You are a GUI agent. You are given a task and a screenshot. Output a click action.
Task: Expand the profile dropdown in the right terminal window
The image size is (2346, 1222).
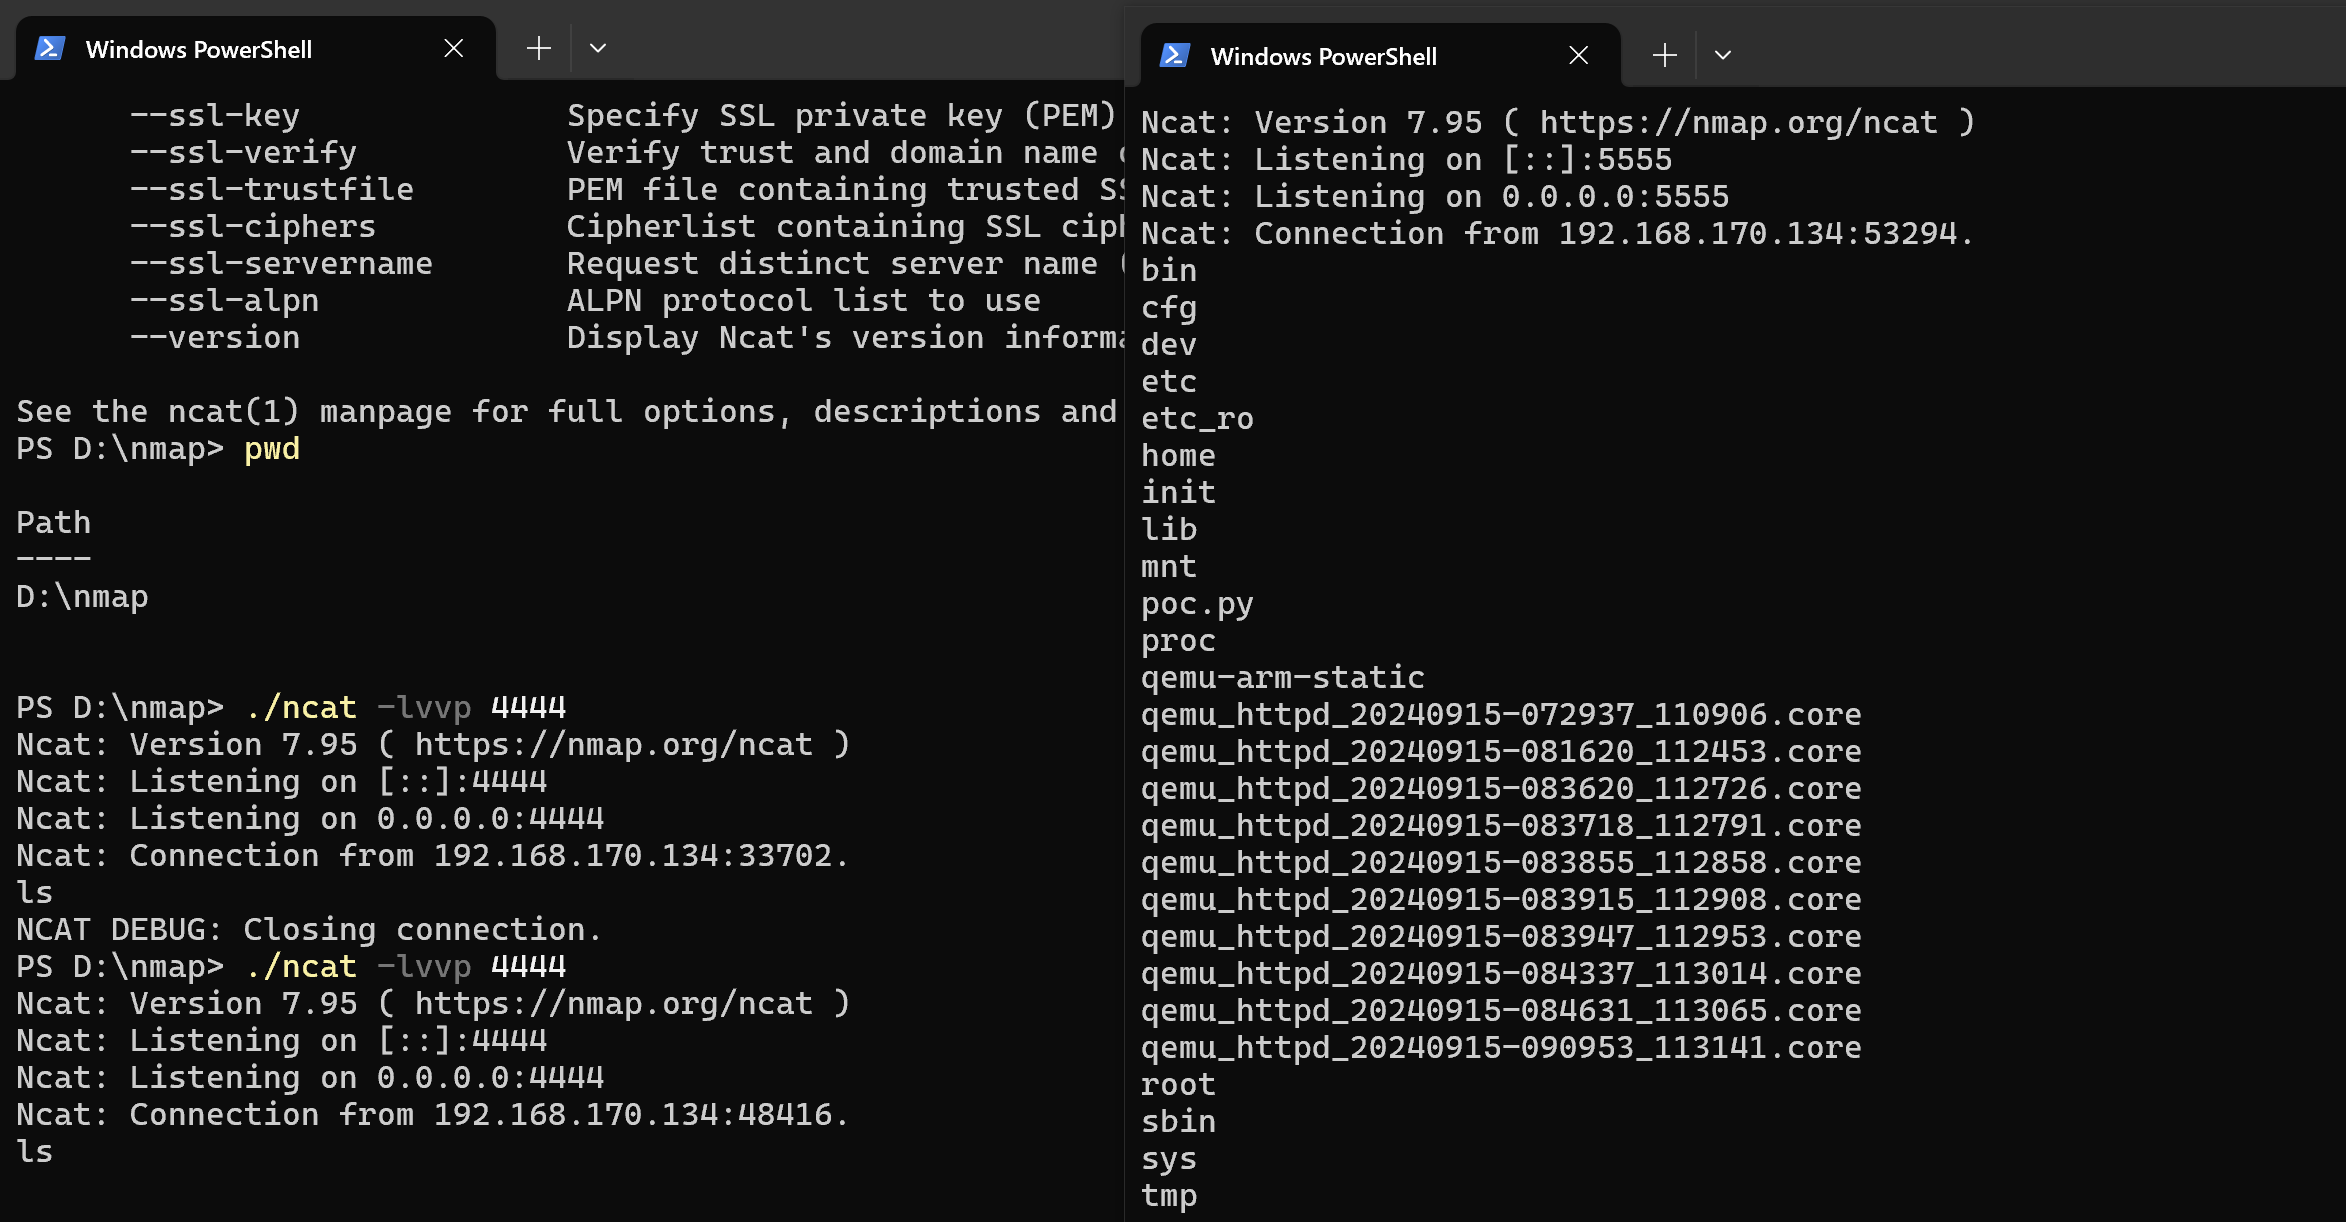click(x=1722, y=55)
